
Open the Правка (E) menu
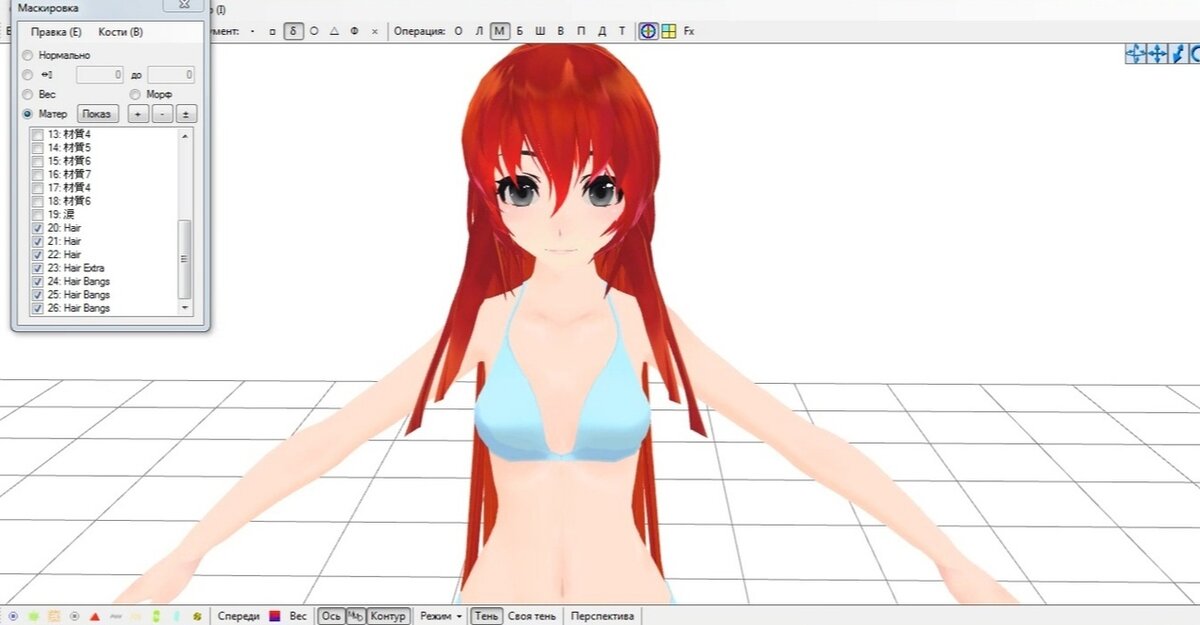(x=56, y=32)
